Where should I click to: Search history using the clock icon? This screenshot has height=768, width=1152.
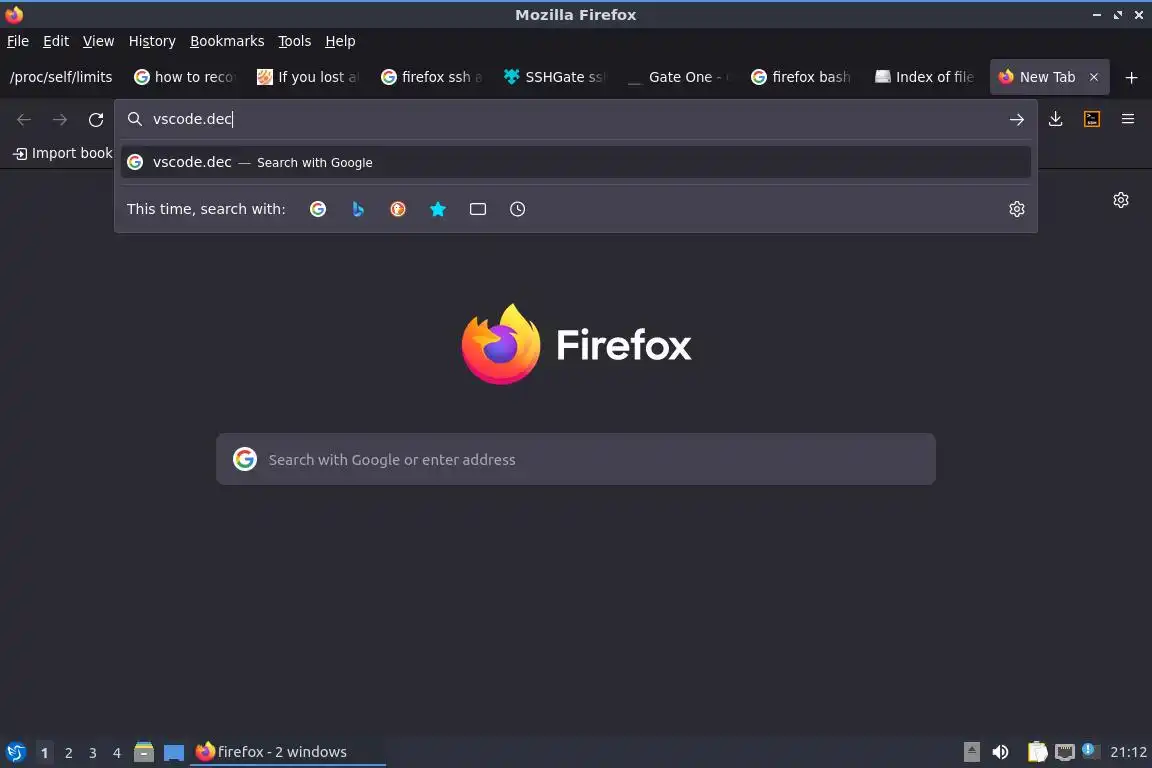517,209
